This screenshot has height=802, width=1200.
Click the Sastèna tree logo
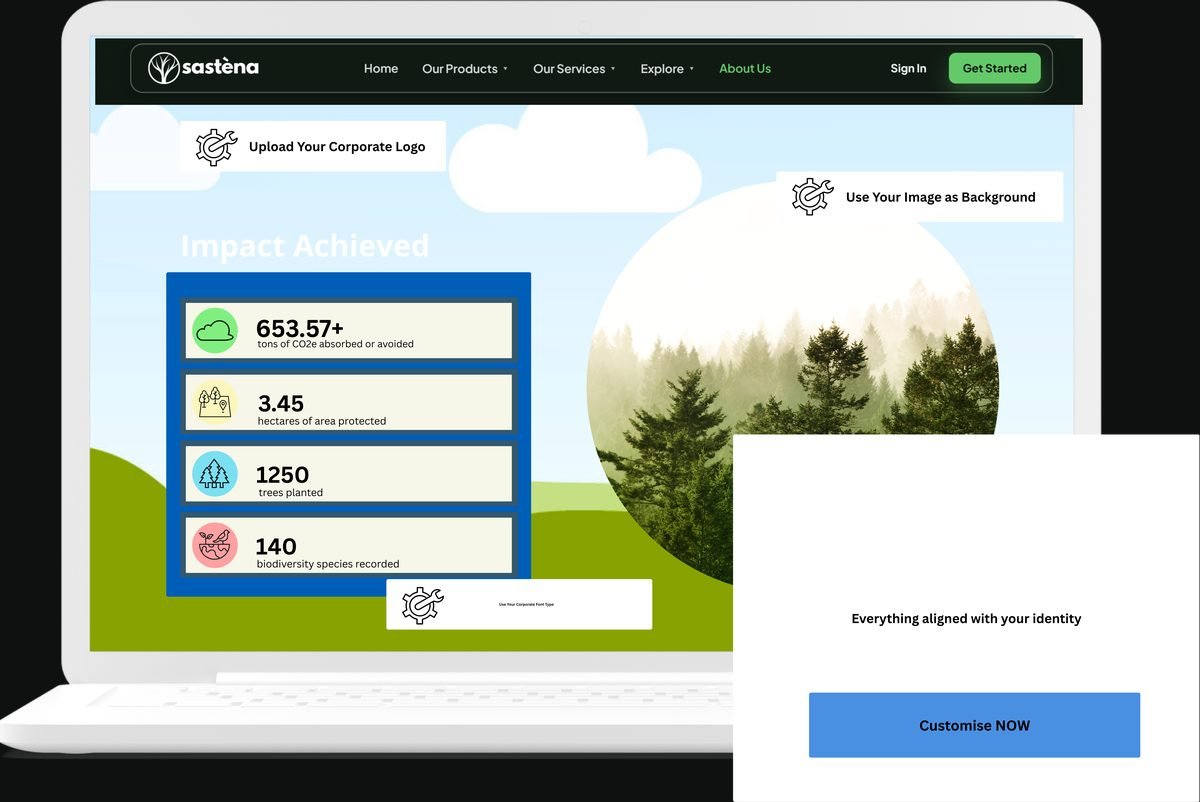(164, 68)
